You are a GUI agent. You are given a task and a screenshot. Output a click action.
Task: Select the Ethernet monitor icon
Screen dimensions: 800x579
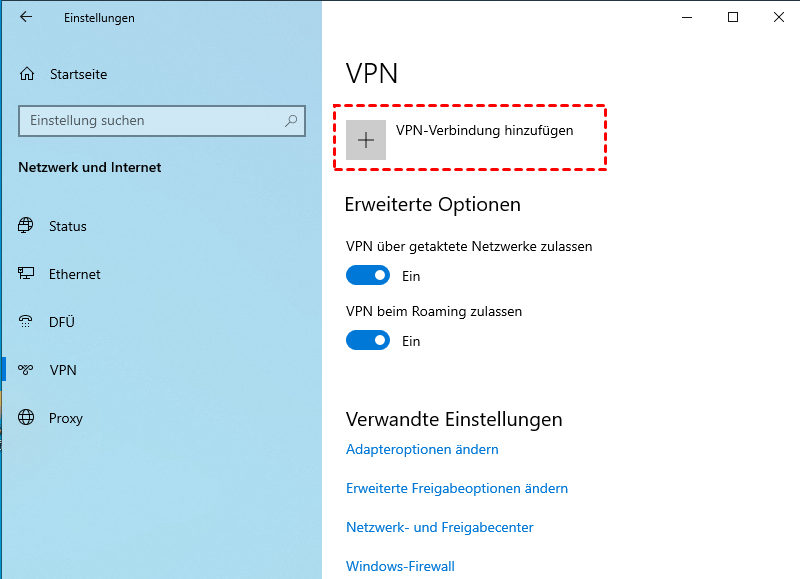pos(27,274)
